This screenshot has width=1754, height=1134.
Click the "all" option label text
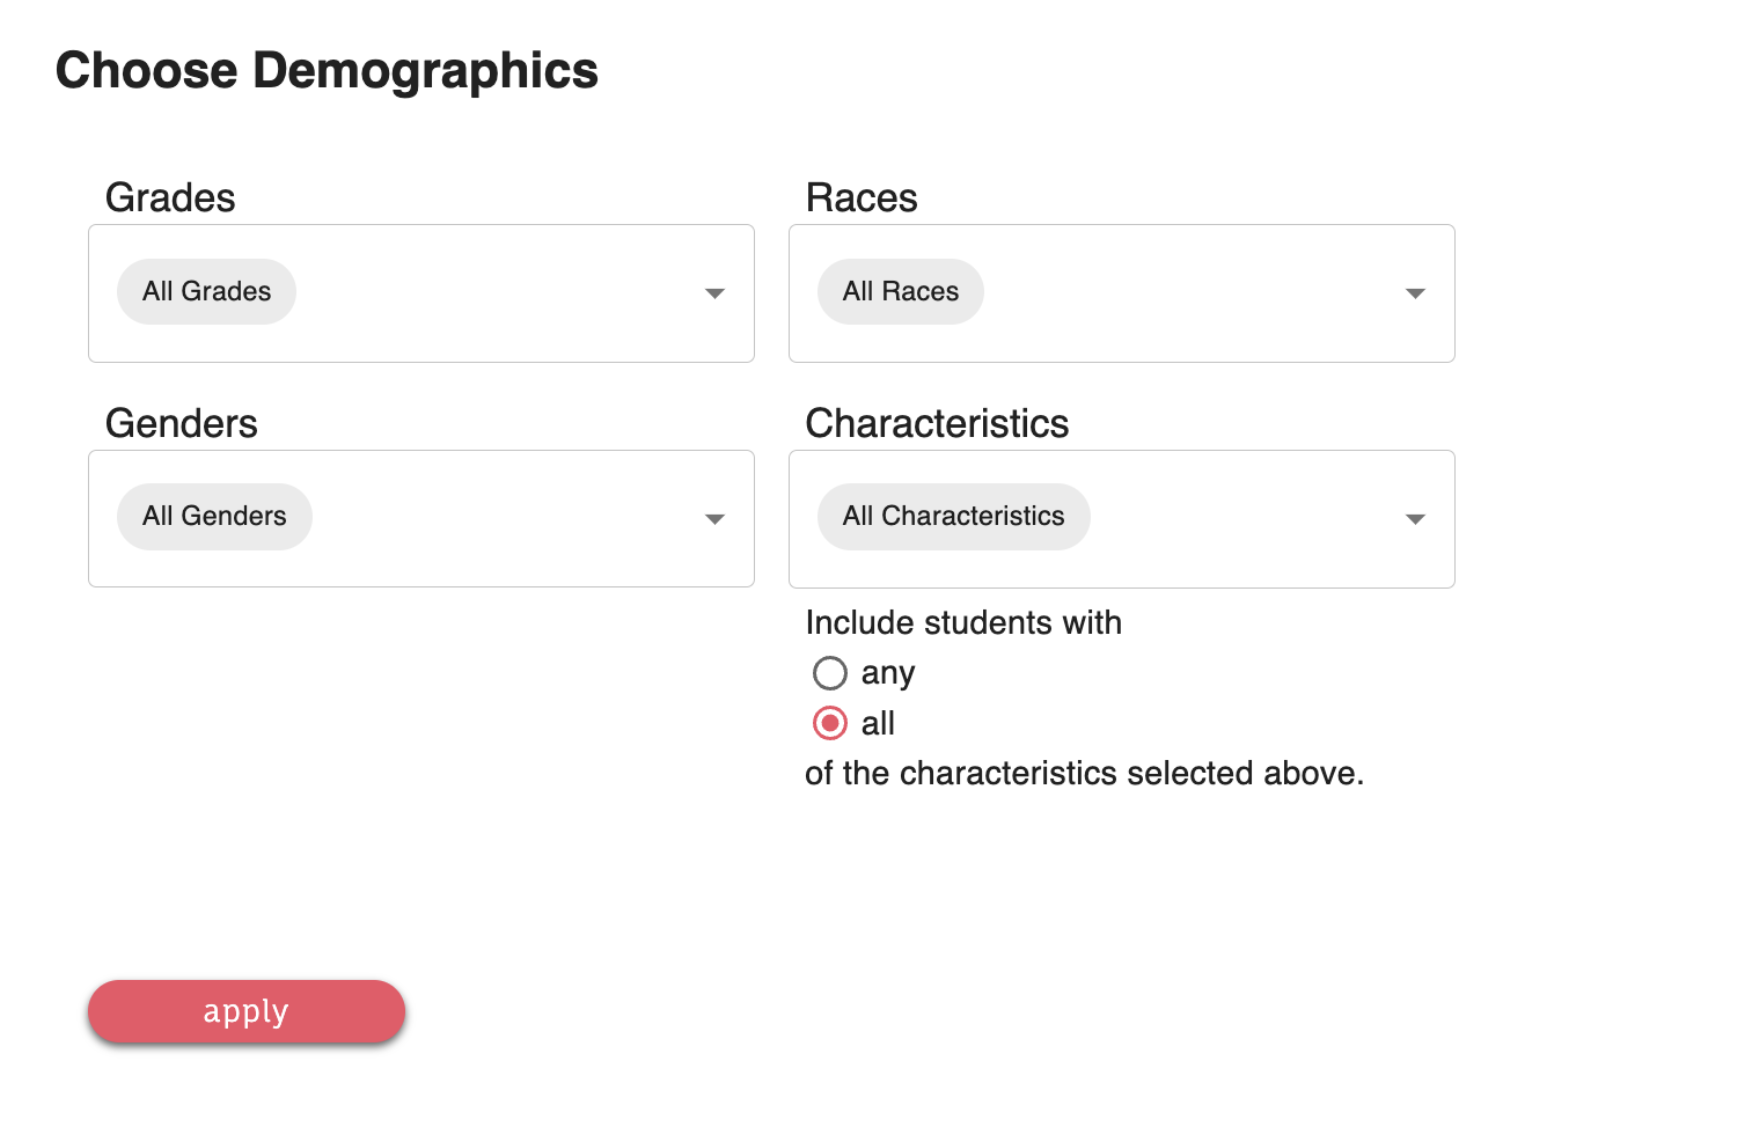[877, 723]
